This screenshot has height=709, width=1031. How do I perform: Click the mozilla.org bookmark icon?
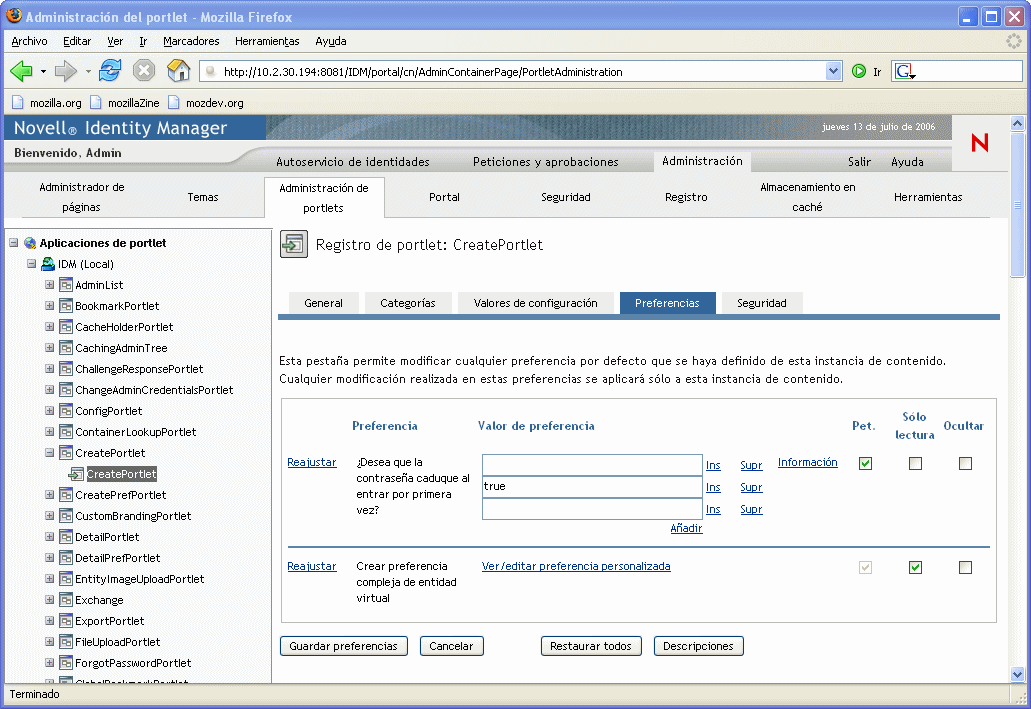click(x=18, y=103)
